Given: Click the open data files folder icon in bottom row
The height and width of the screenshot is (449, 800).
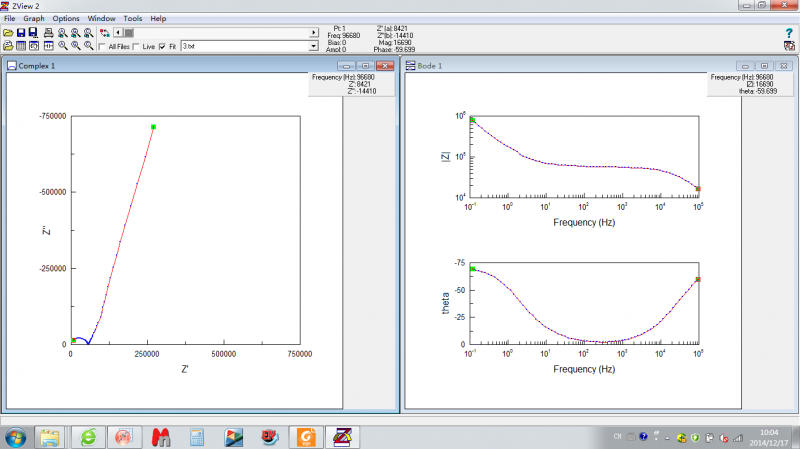Looking at the screenshot, I should [8, 46].
